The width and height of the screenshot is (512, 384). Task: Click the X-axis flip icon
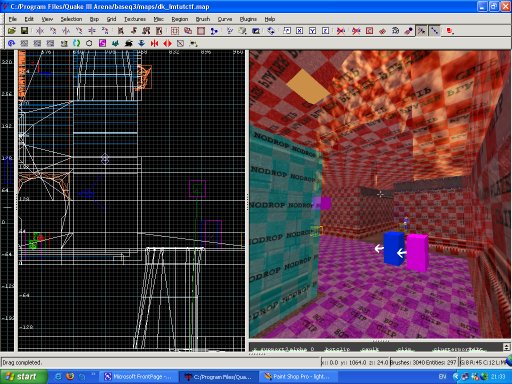[40, 31]
